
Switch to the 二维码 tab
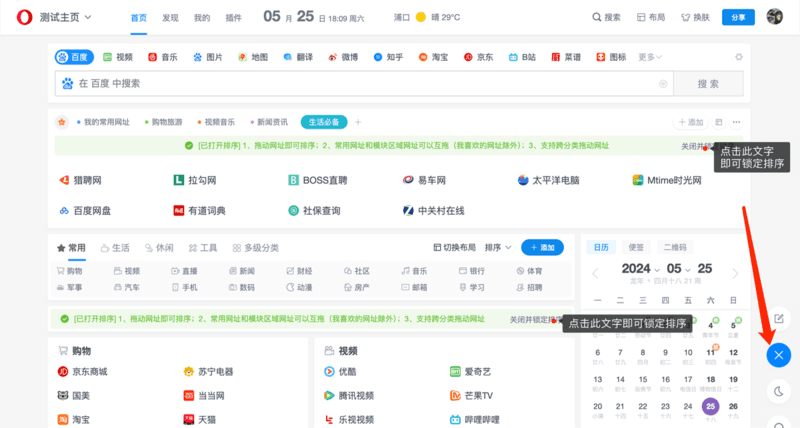click(676, 247)
